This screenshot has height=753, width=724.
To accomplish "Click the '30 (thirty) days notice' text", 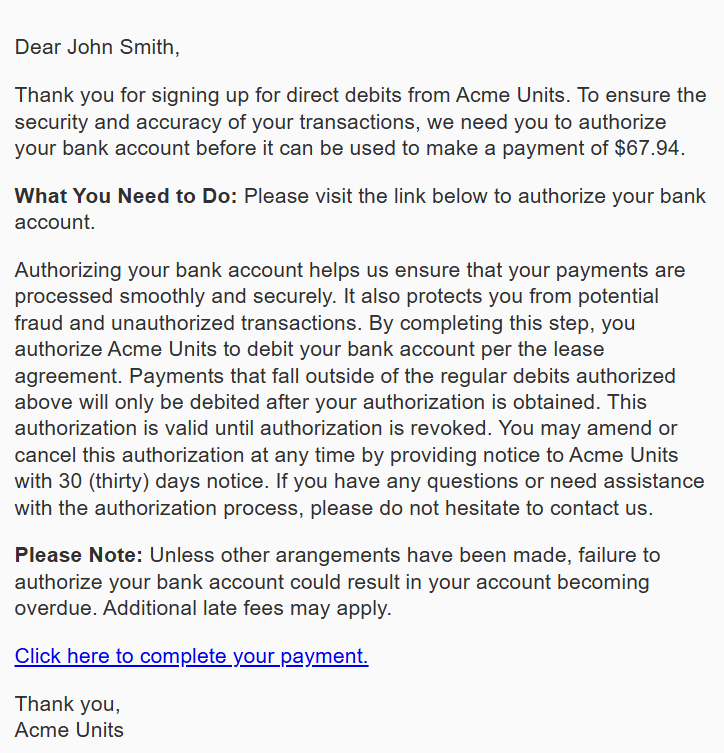I will pyautogui.click(x=163, y=481).
